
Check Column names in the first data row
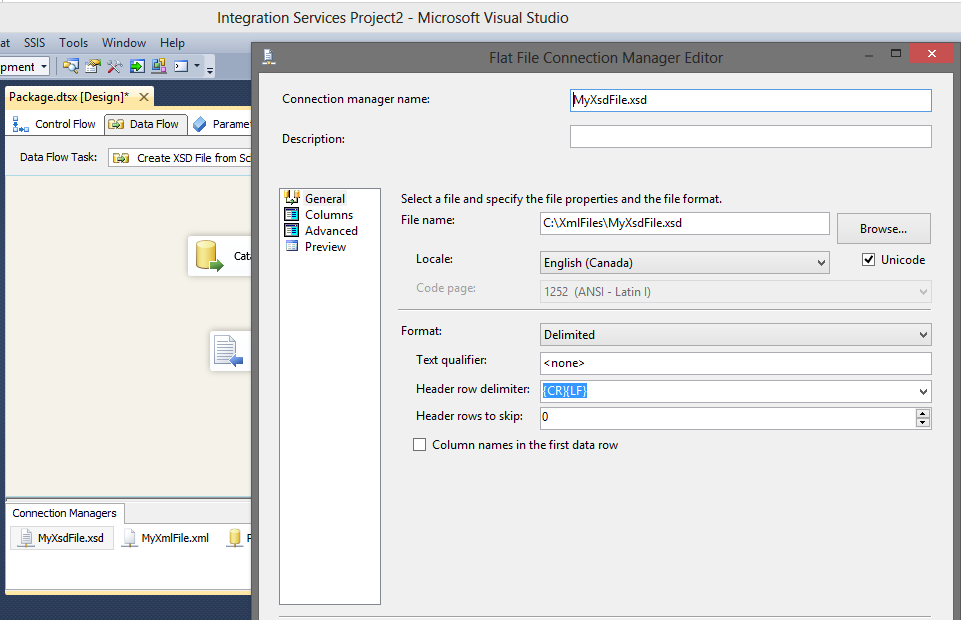(419, 445)
